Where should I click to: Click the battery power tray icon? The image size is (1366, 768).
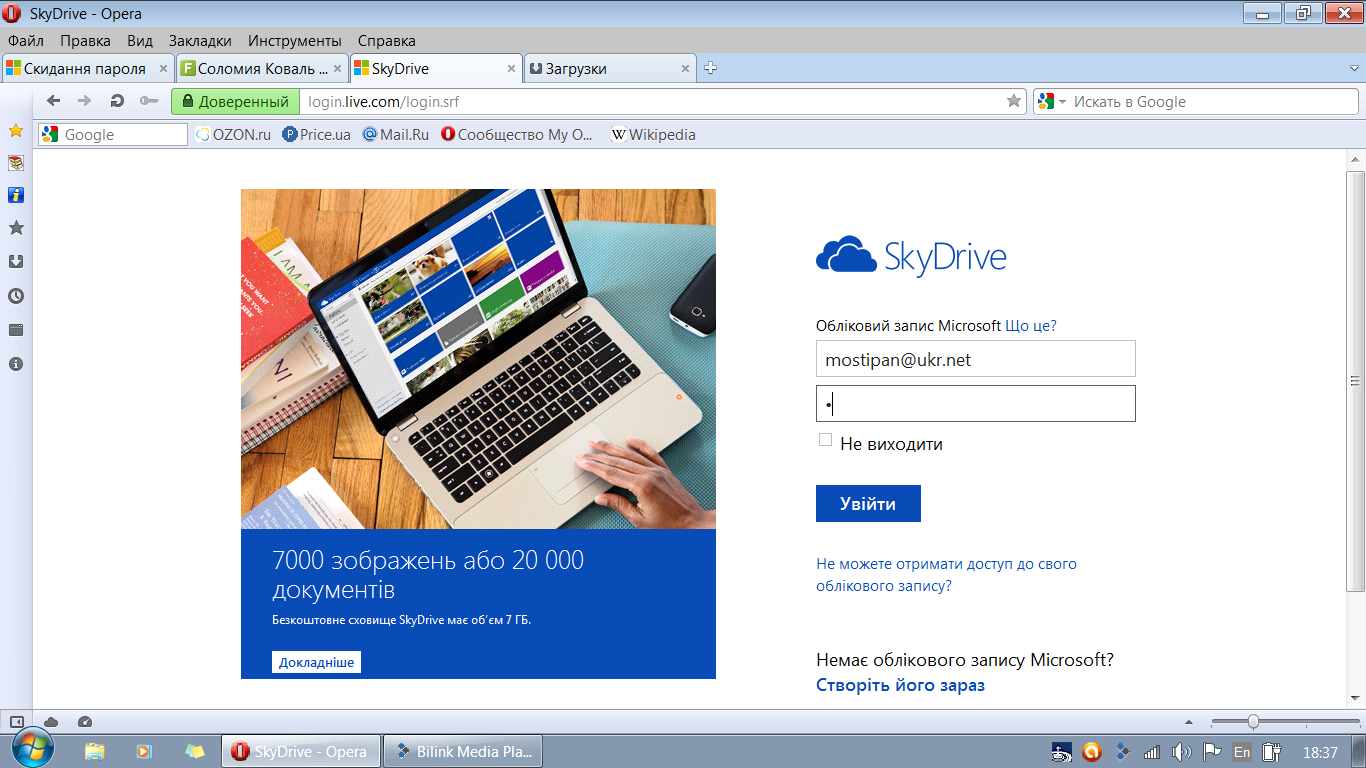pos(1272,751)
